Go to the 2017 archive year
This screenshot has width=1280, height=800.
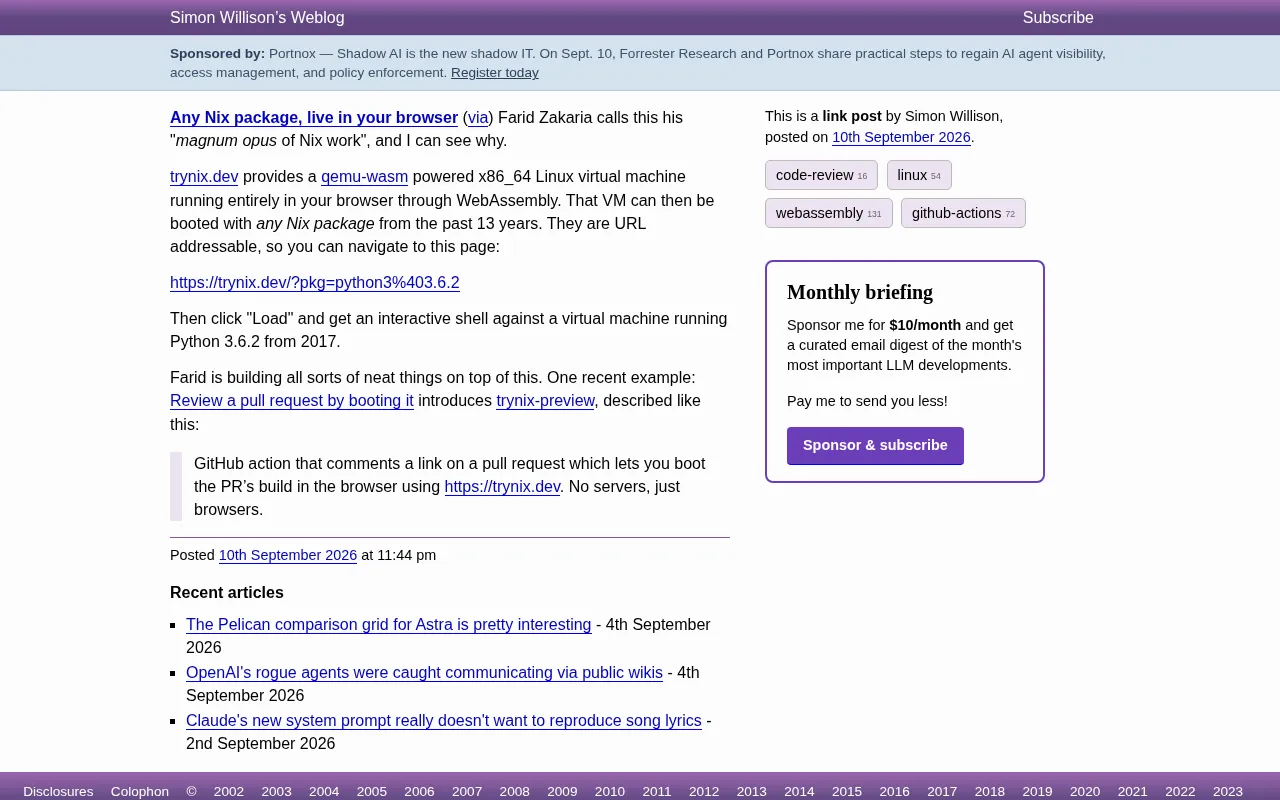942,791
